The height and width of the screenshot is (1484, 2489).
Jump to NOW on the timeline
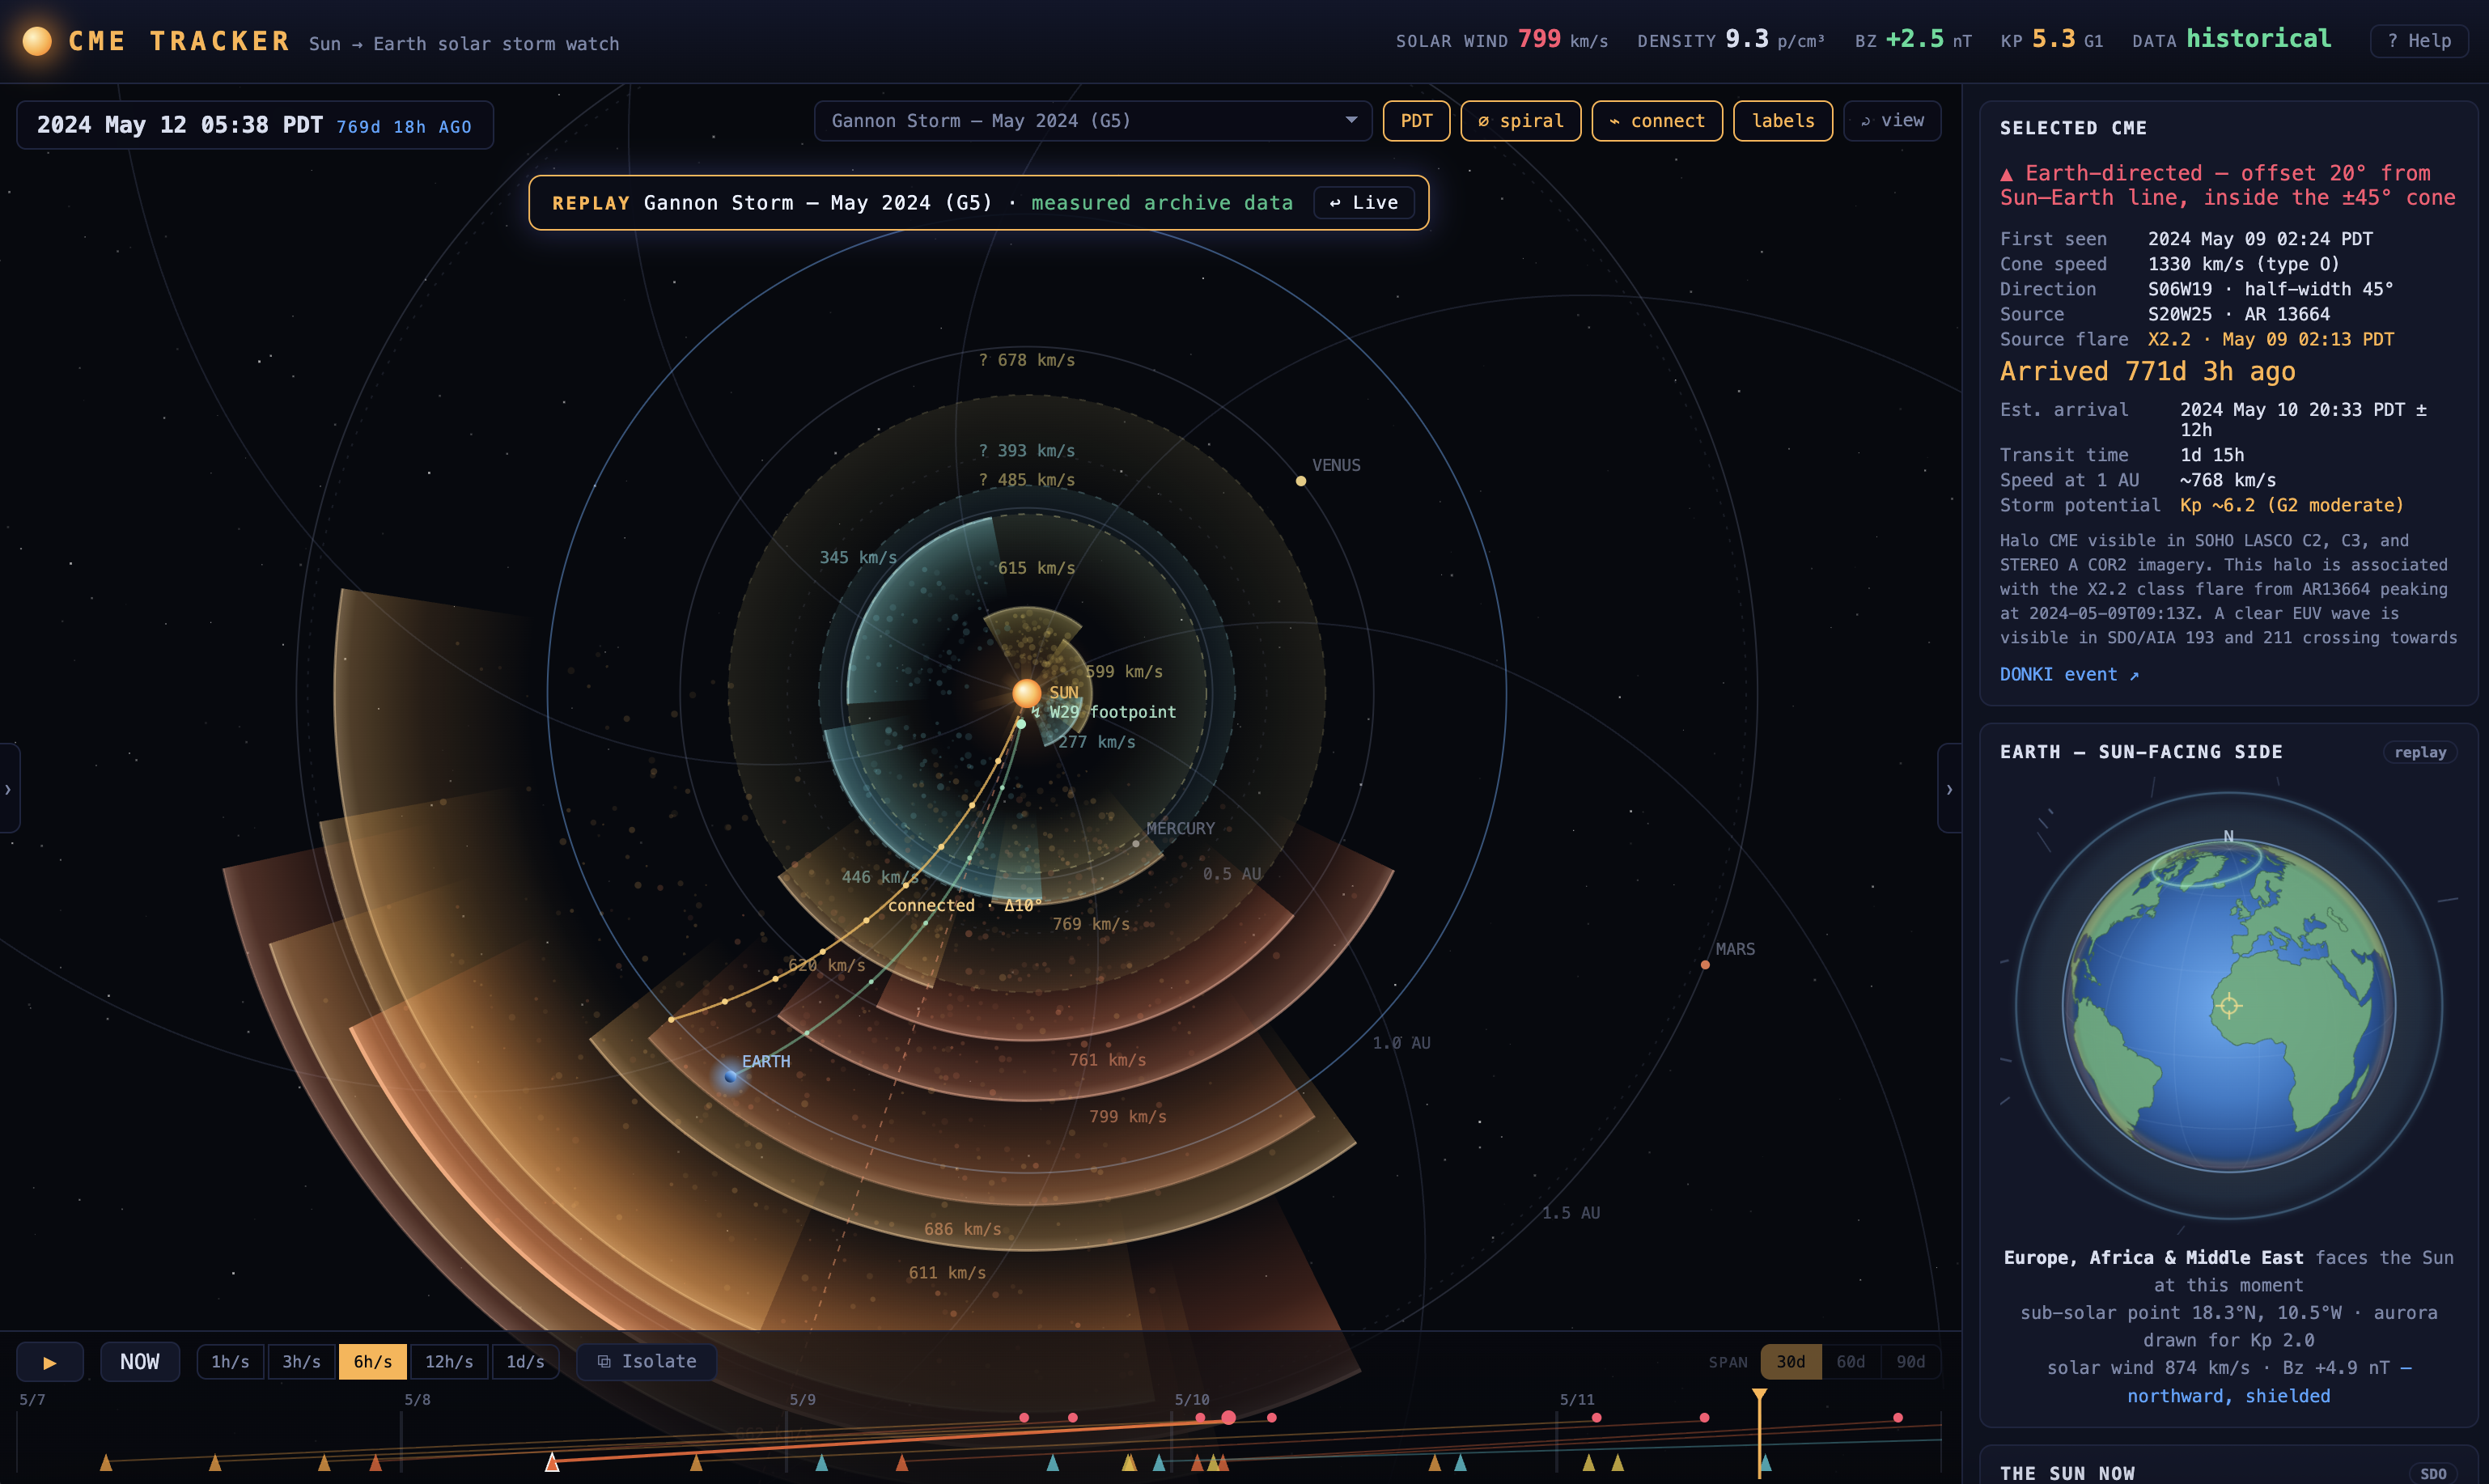click(140, 1362)
